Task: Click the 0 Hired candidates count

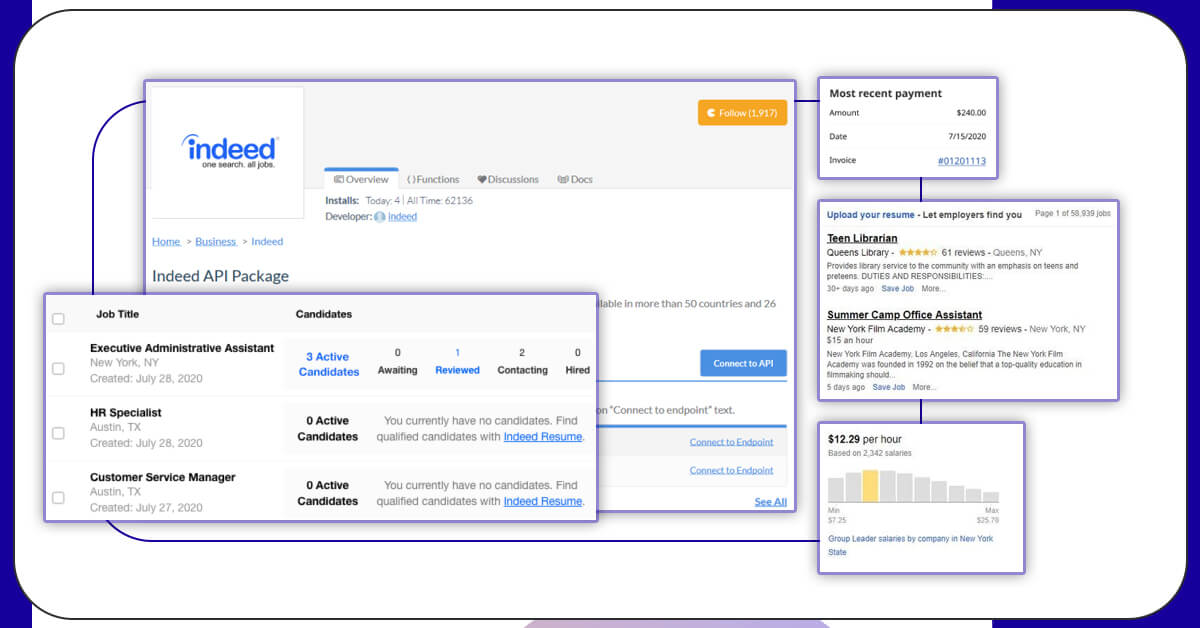Action: point(577,361)
